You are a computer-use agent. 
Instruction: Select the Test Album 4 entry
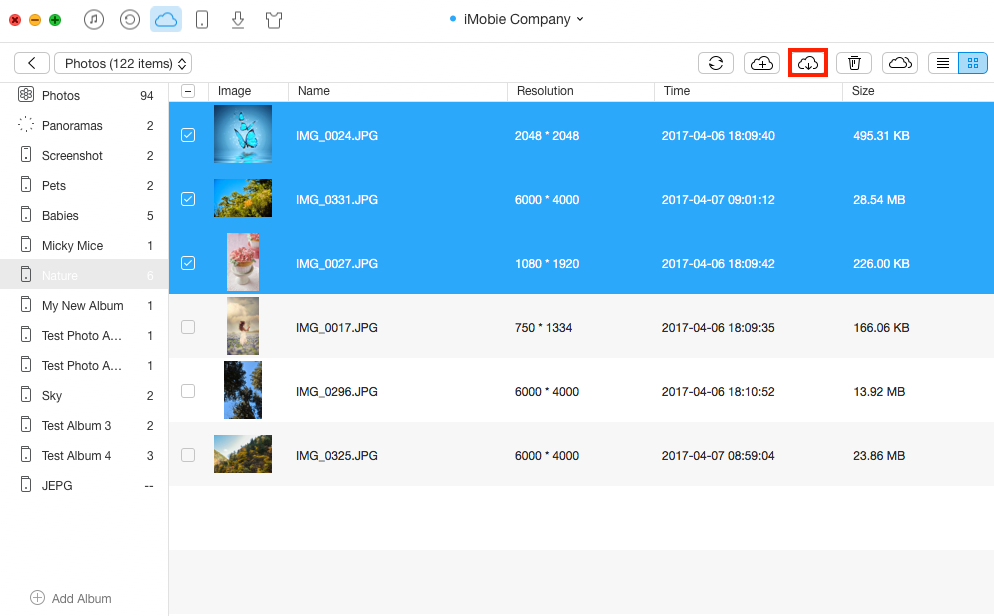click(x=84, y=455)
